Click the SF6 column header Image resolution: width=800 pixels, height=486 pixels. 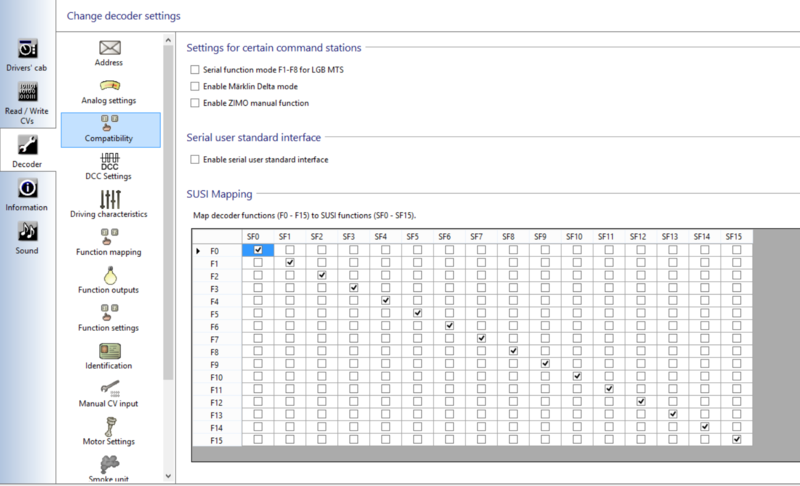[449, 237]
